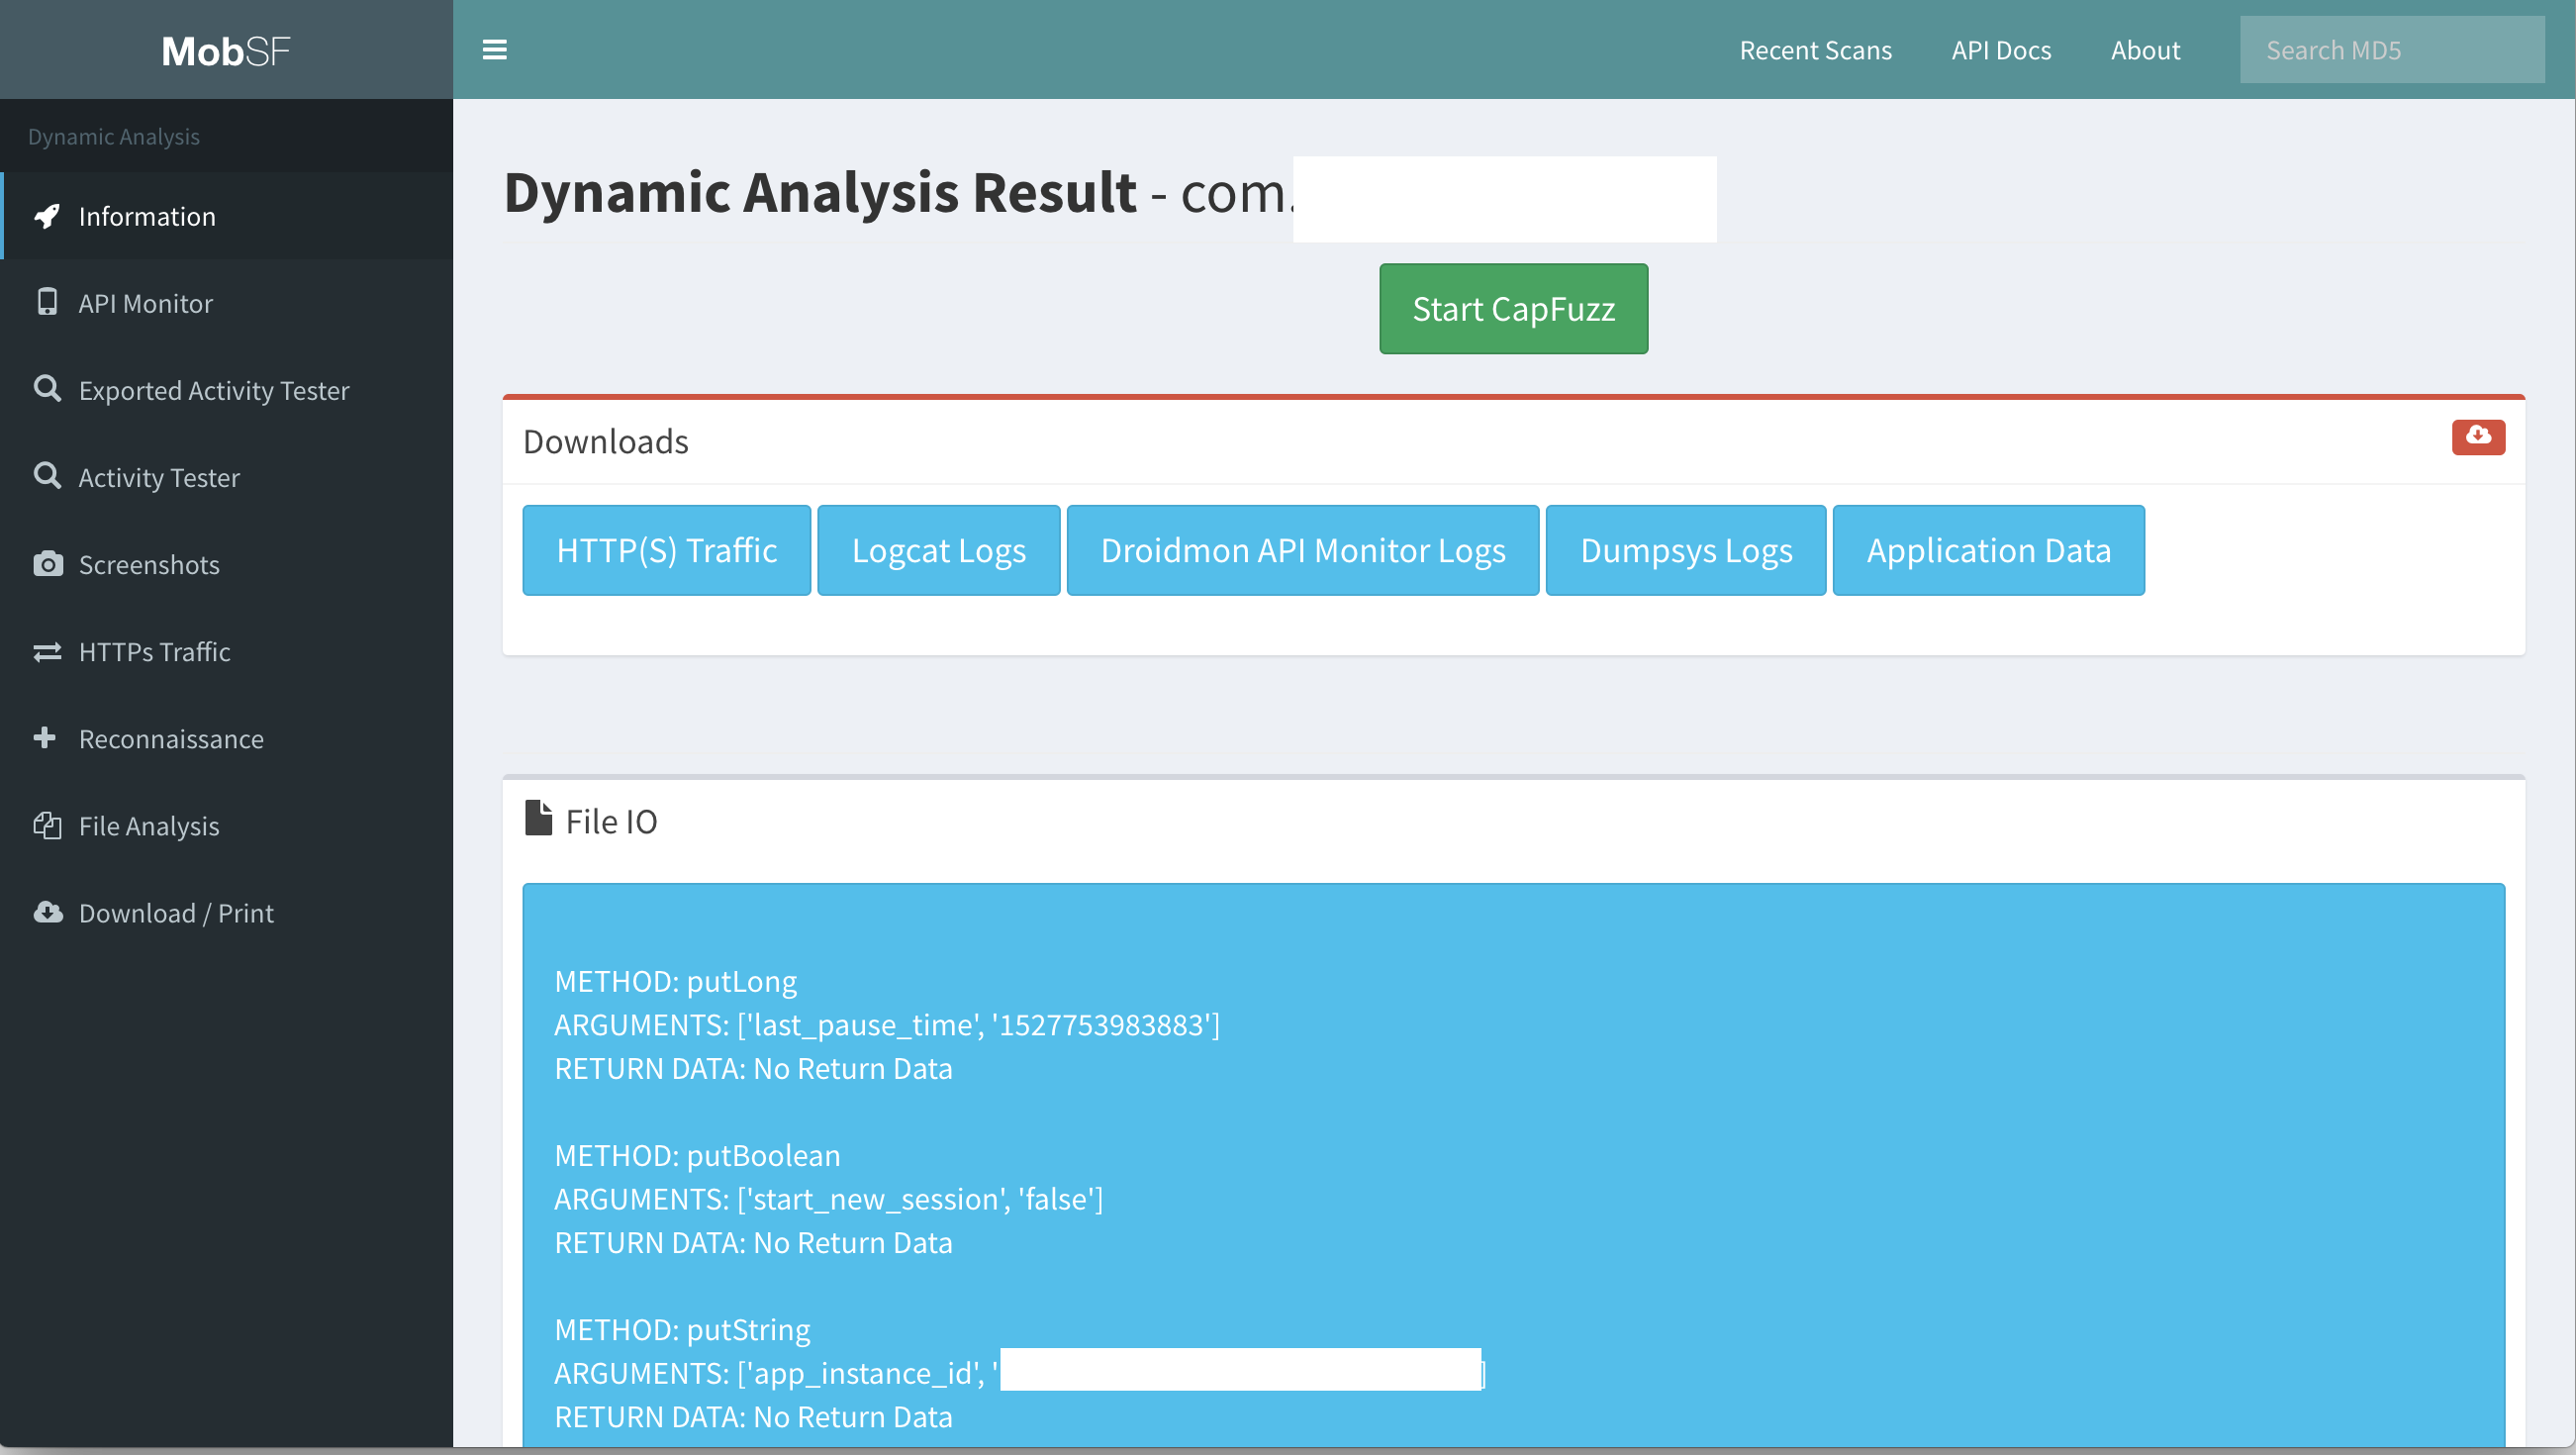Viewport: 2576px width, 1455px height.
Task: Focus the Search MD5 field
Action: [x=2392, y=50]
